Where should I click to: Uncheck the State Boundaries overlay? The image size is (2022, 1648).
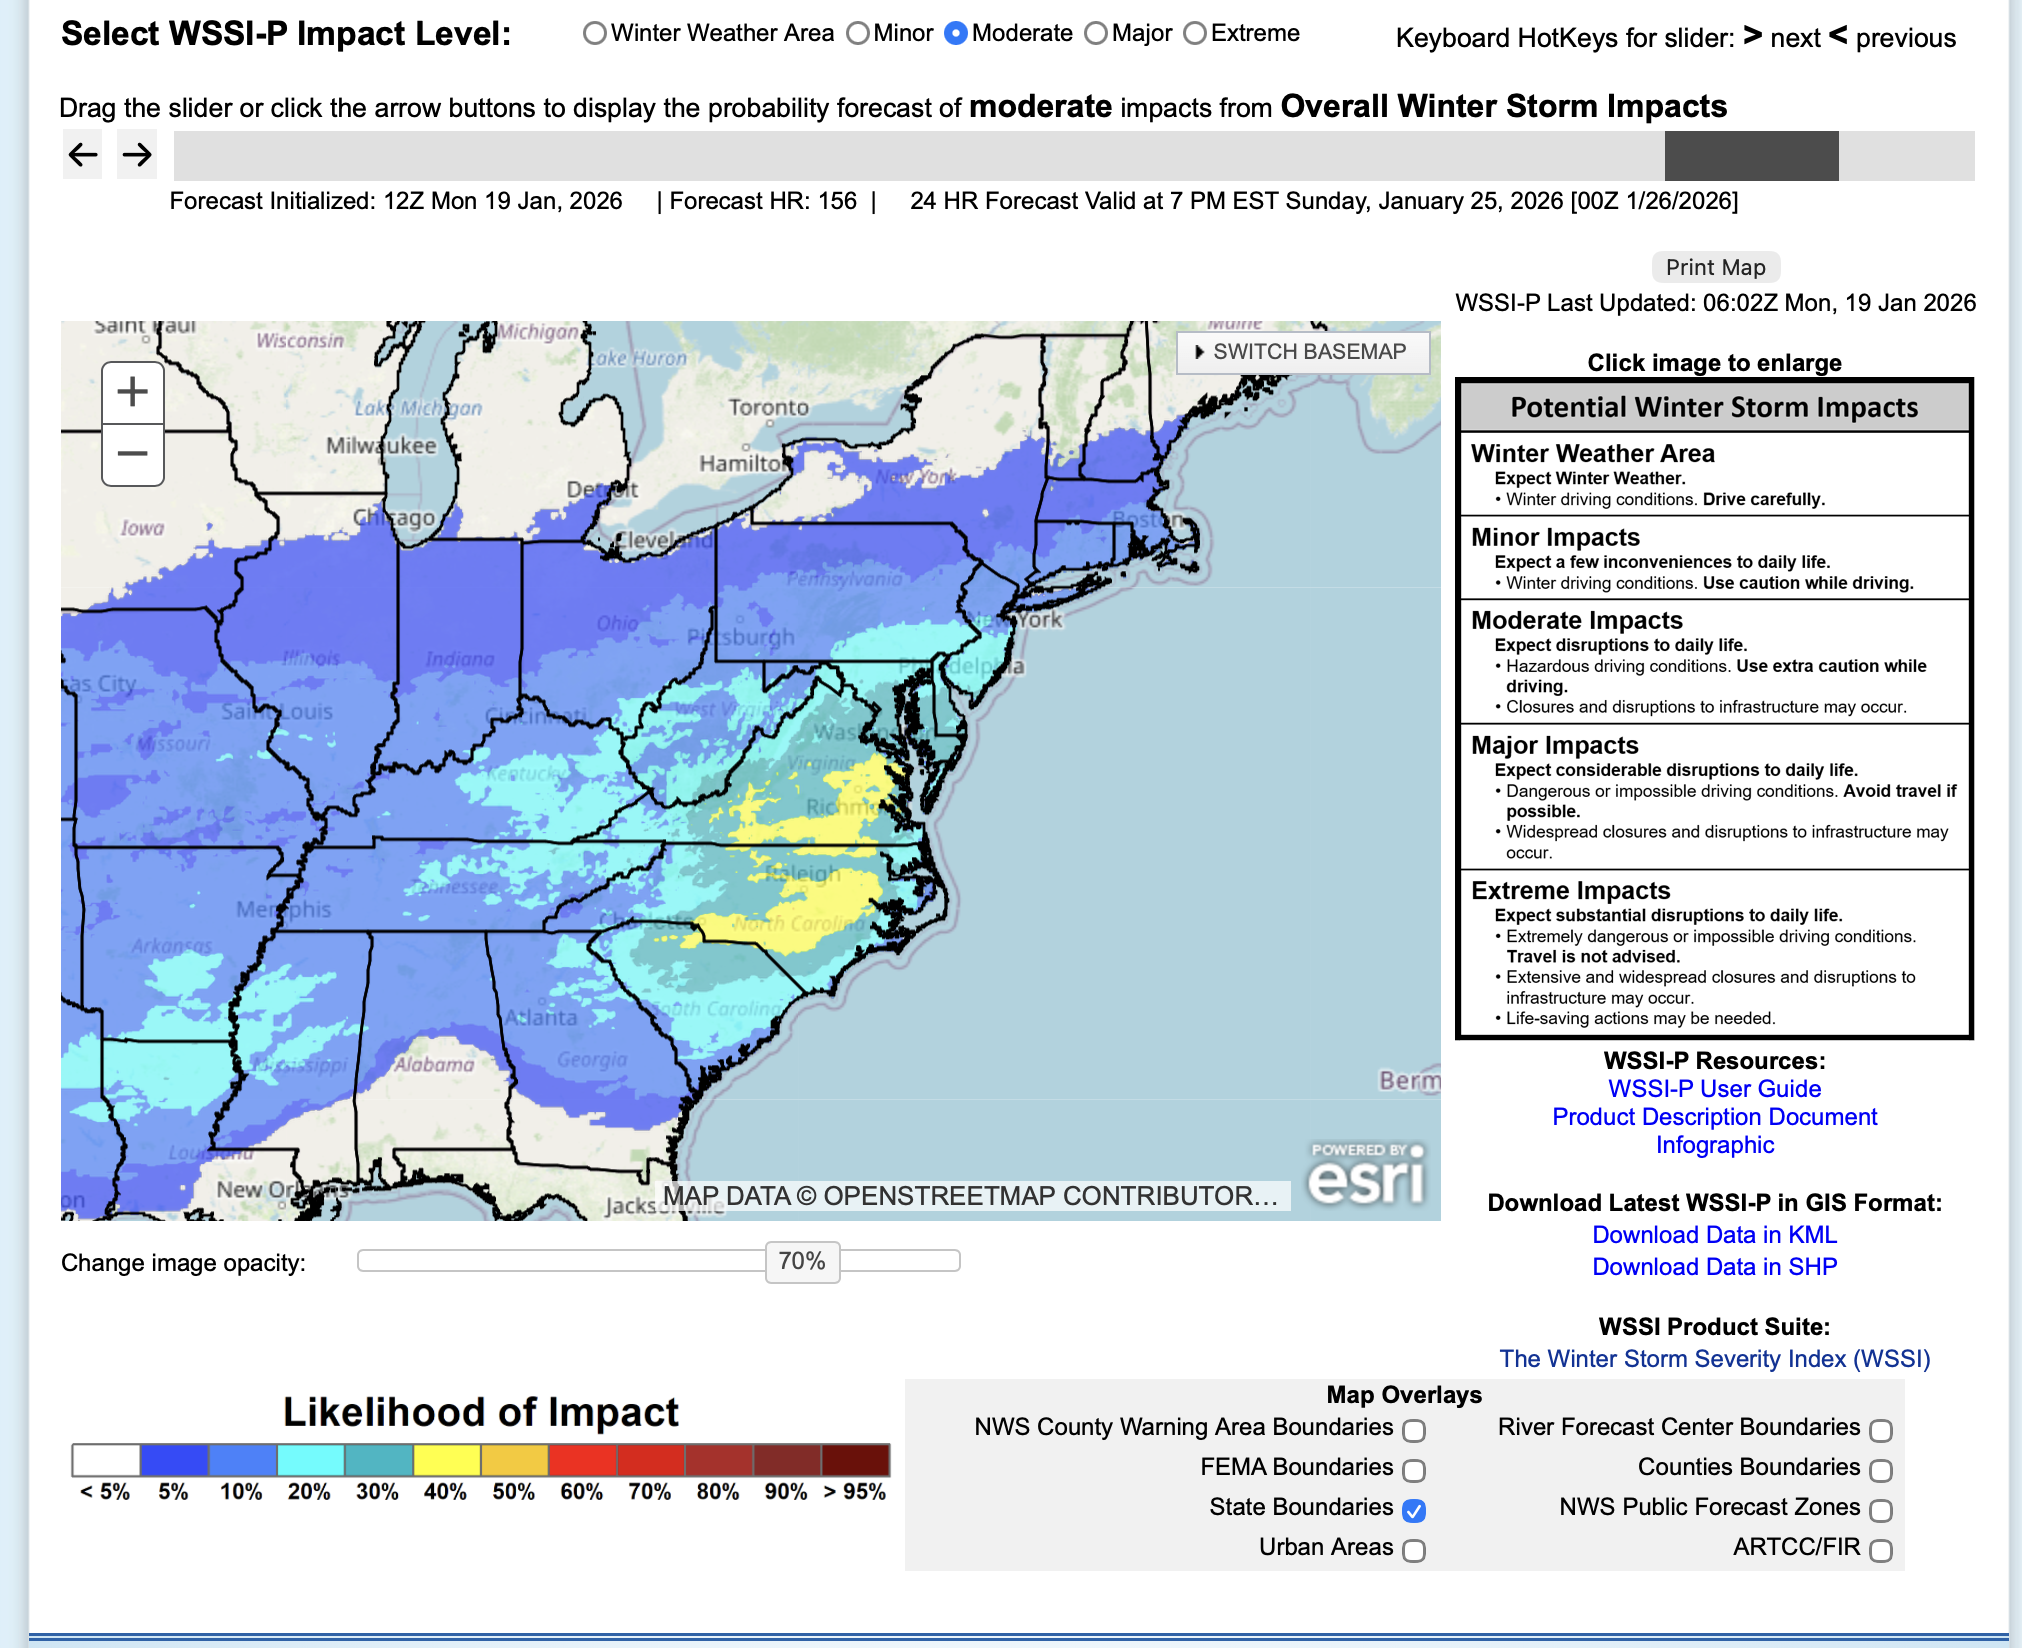tap(1414, 1510)
